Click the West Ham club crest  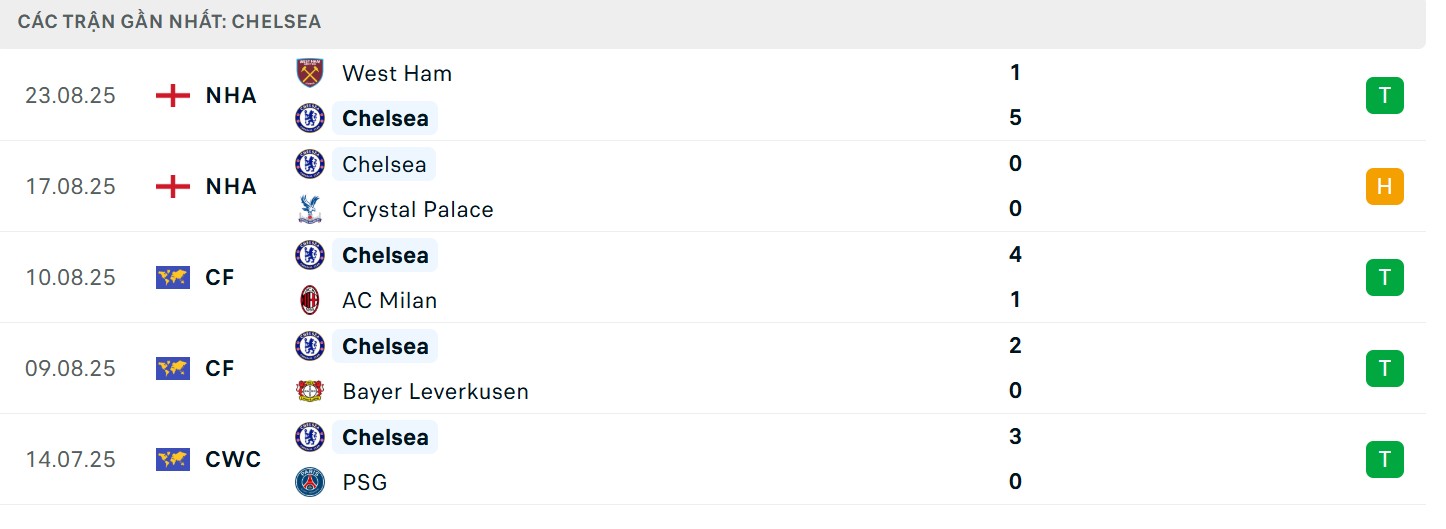(x=310, y=73)
